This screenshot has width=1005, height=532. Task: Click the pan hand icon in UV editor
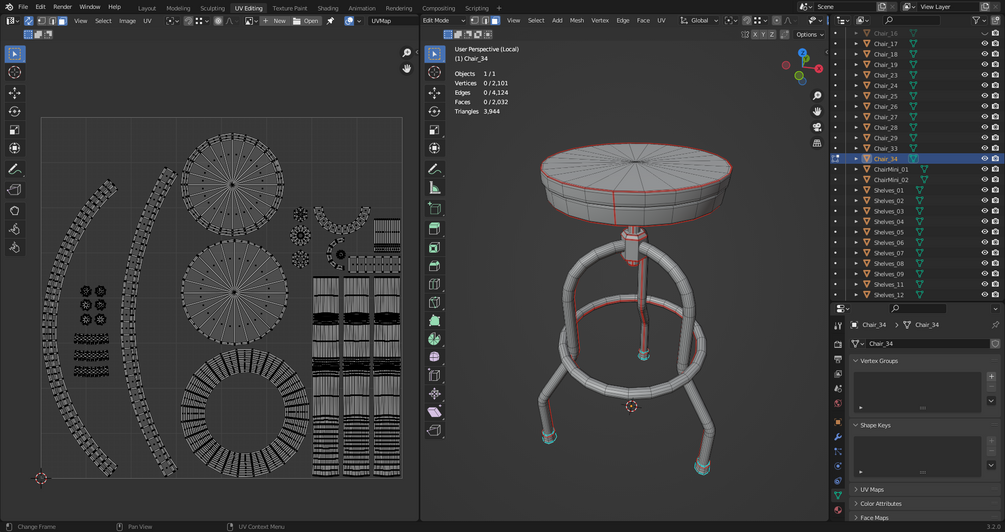pyautogui.click(x=406, y=69)
